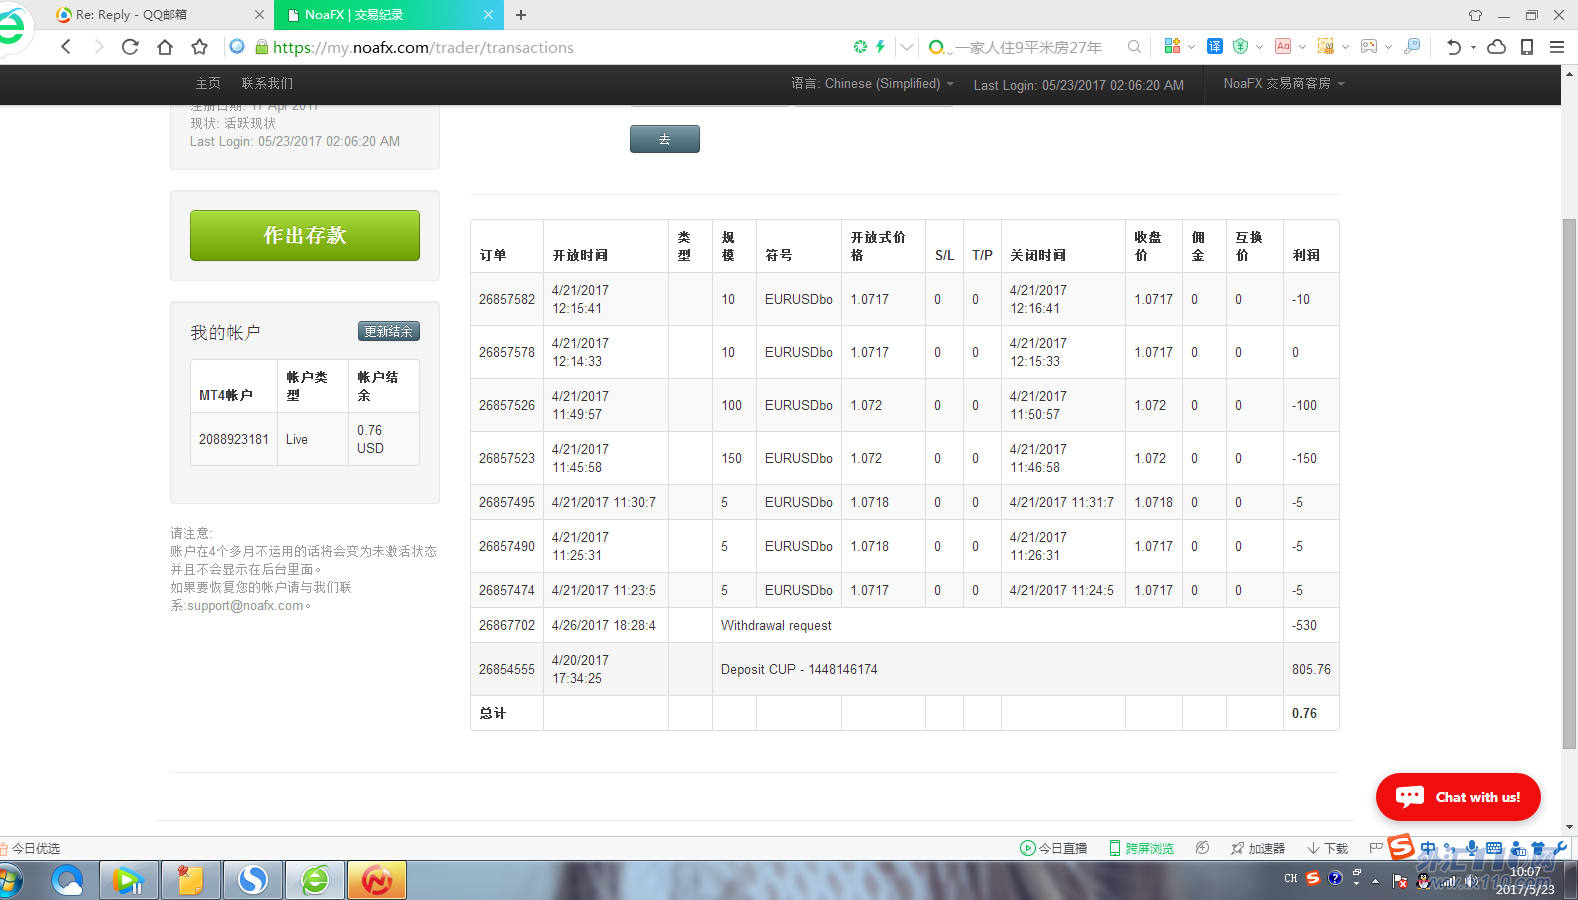Open the yellow sticky notes taskbar app
Screen dimensions: 1578x900
tap(190, 881)
